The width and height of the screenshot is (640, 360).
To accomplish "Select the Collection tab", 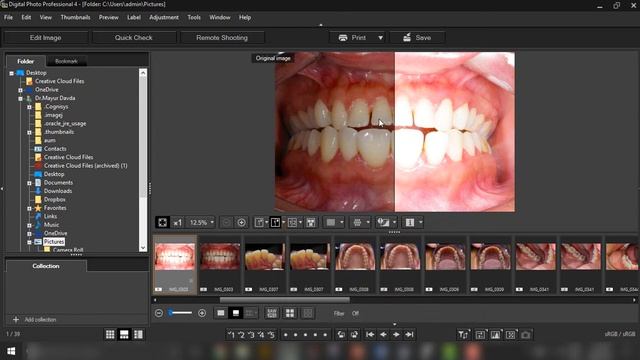I will coord(46,266).
